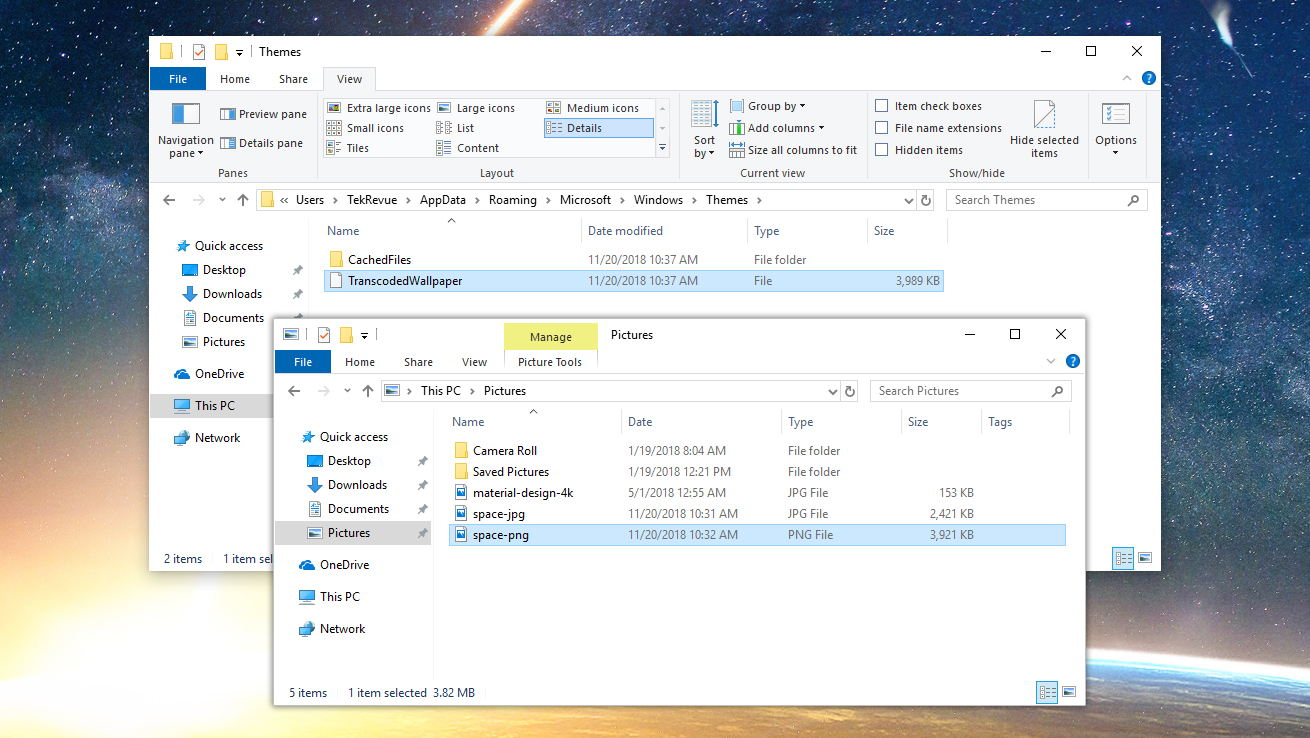Viewport: 1310px width, 738px height.
Task: Go back in Pictures window
Action: 294,391
